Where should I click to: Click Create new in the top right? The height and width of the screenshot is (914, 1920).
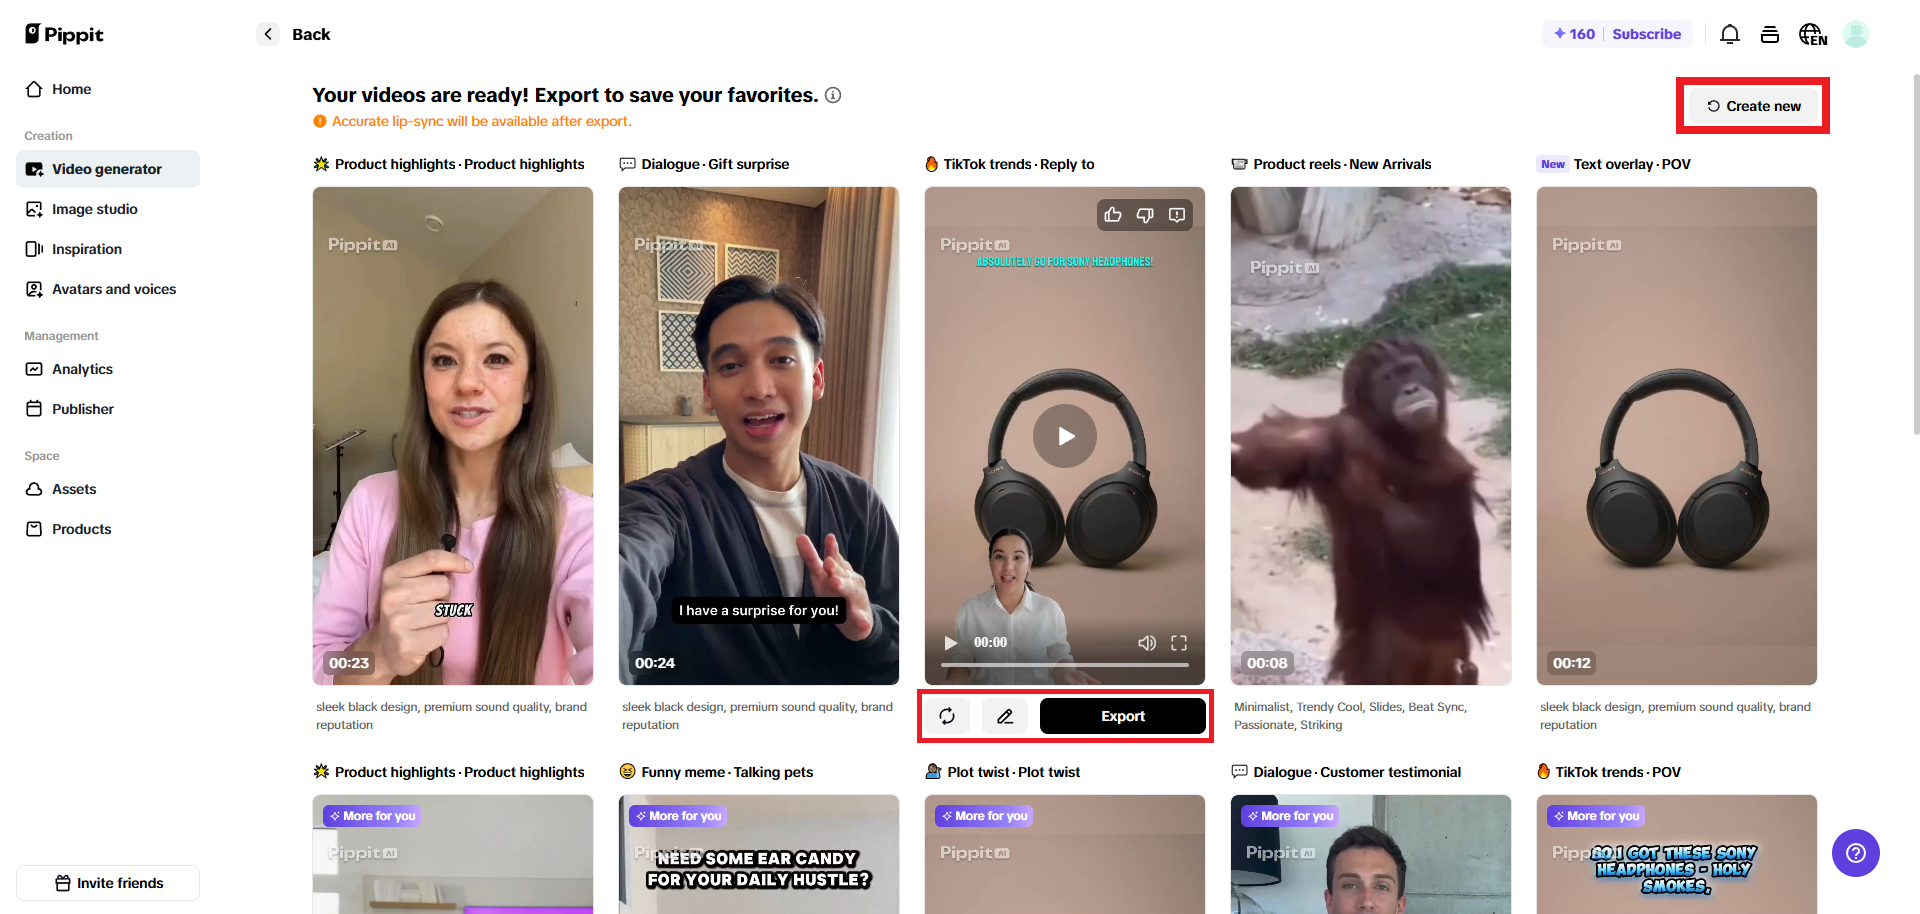1752,105
